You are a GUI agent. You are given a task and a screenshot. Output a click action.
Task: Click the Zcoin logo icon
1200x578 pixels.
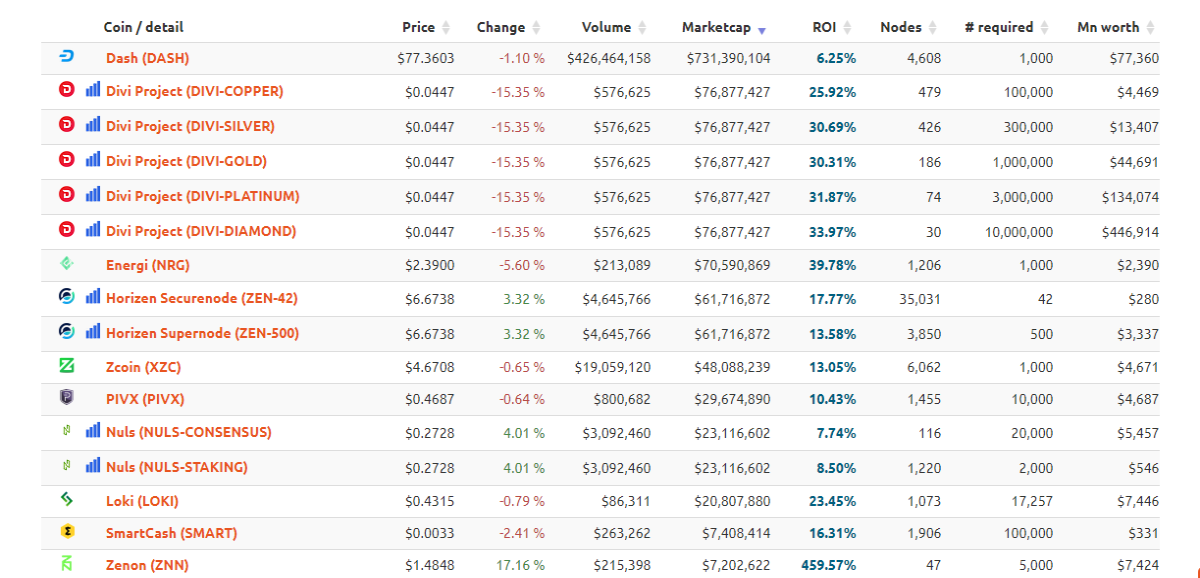coord(67,366)
